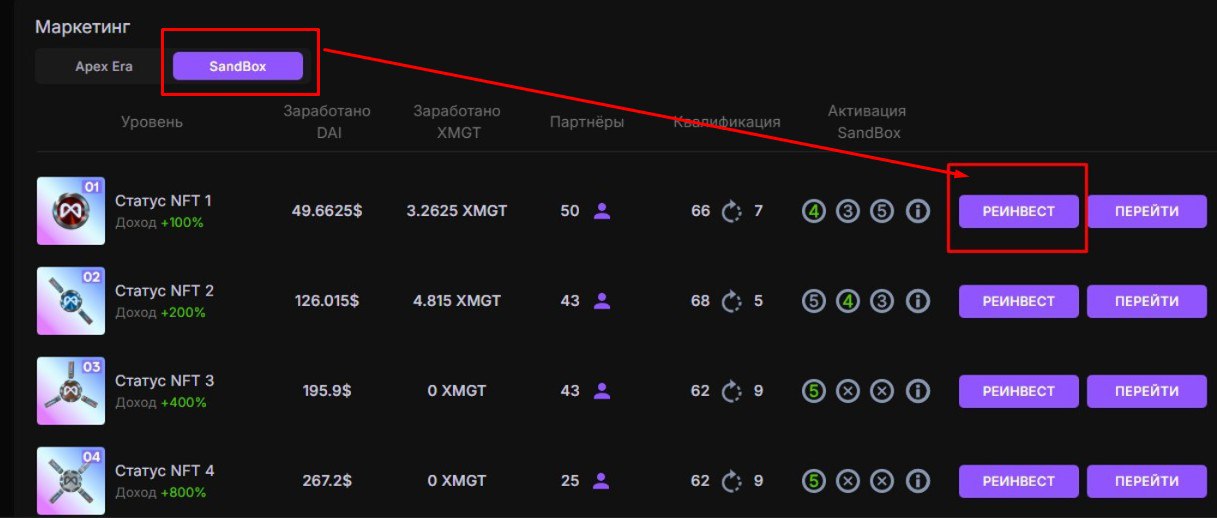Screen dimensions: 1217x518
Task: Switch to the Apex Era tab
Action: tap(104, 67)
